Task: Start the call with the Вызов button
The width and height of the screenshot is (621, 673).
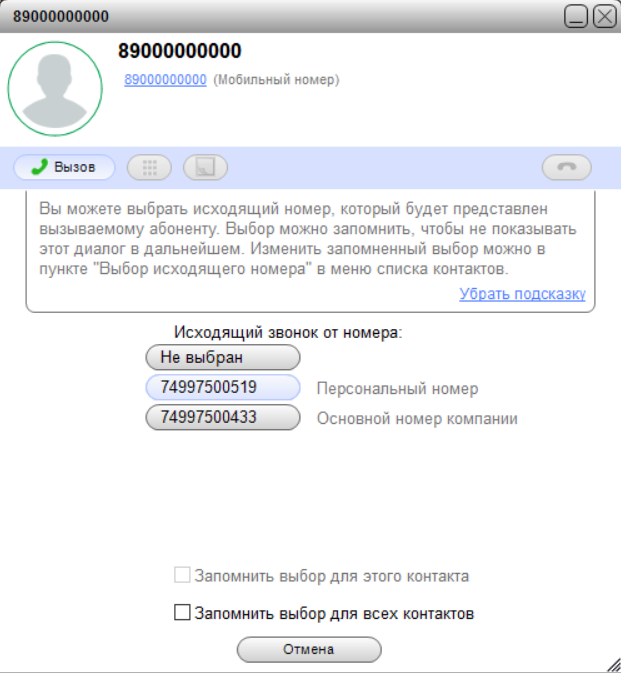Action: pyautogui.click(x=64, y=167)
